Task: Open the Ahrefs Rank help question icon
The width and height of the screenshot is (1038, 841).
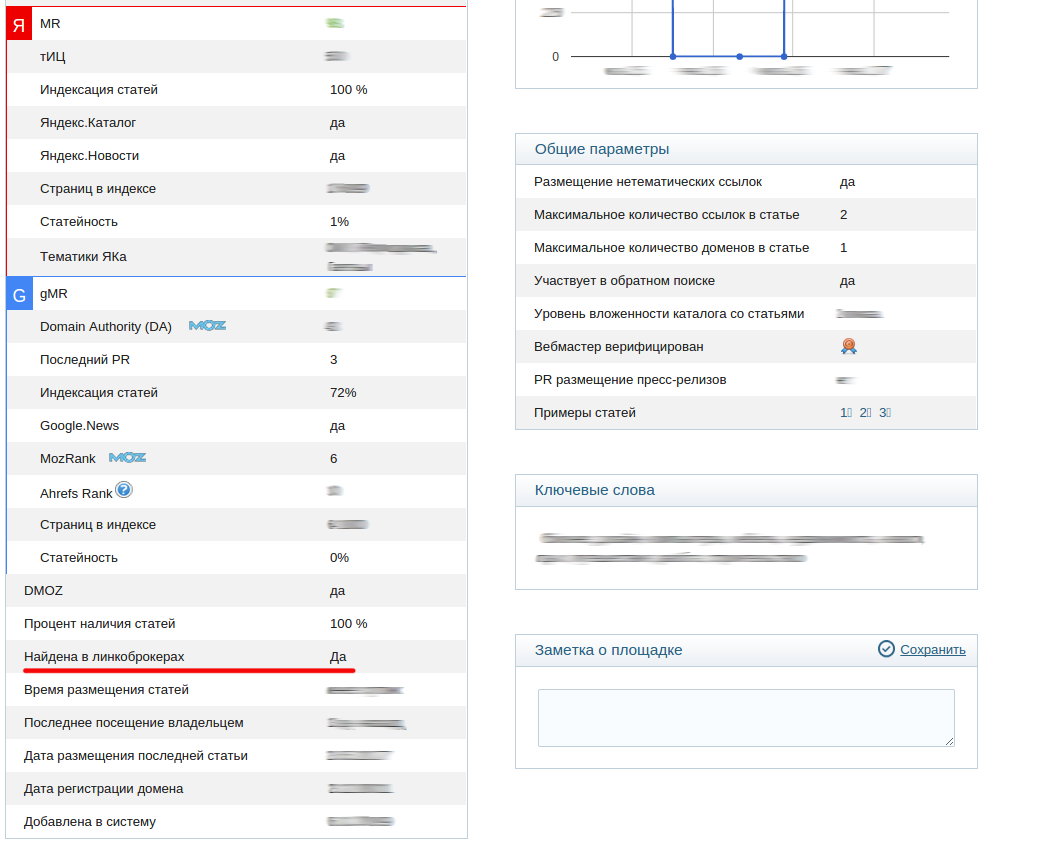Action: tap(124, 490)
